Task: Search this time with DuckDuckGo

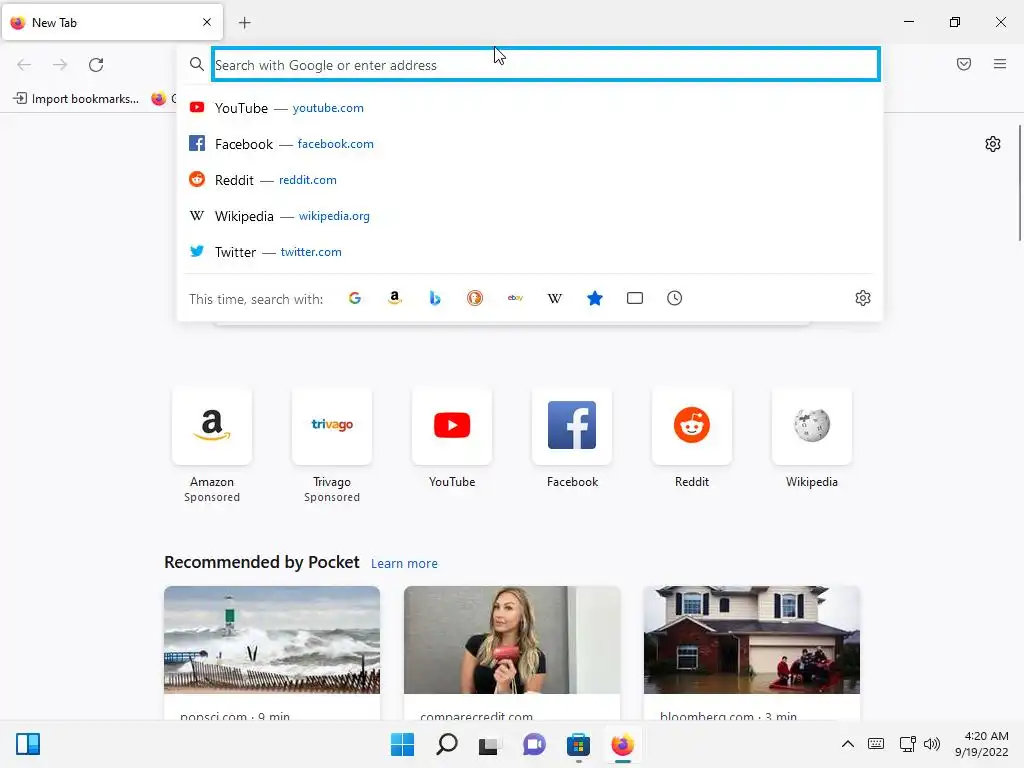Action: coord(475,298)
